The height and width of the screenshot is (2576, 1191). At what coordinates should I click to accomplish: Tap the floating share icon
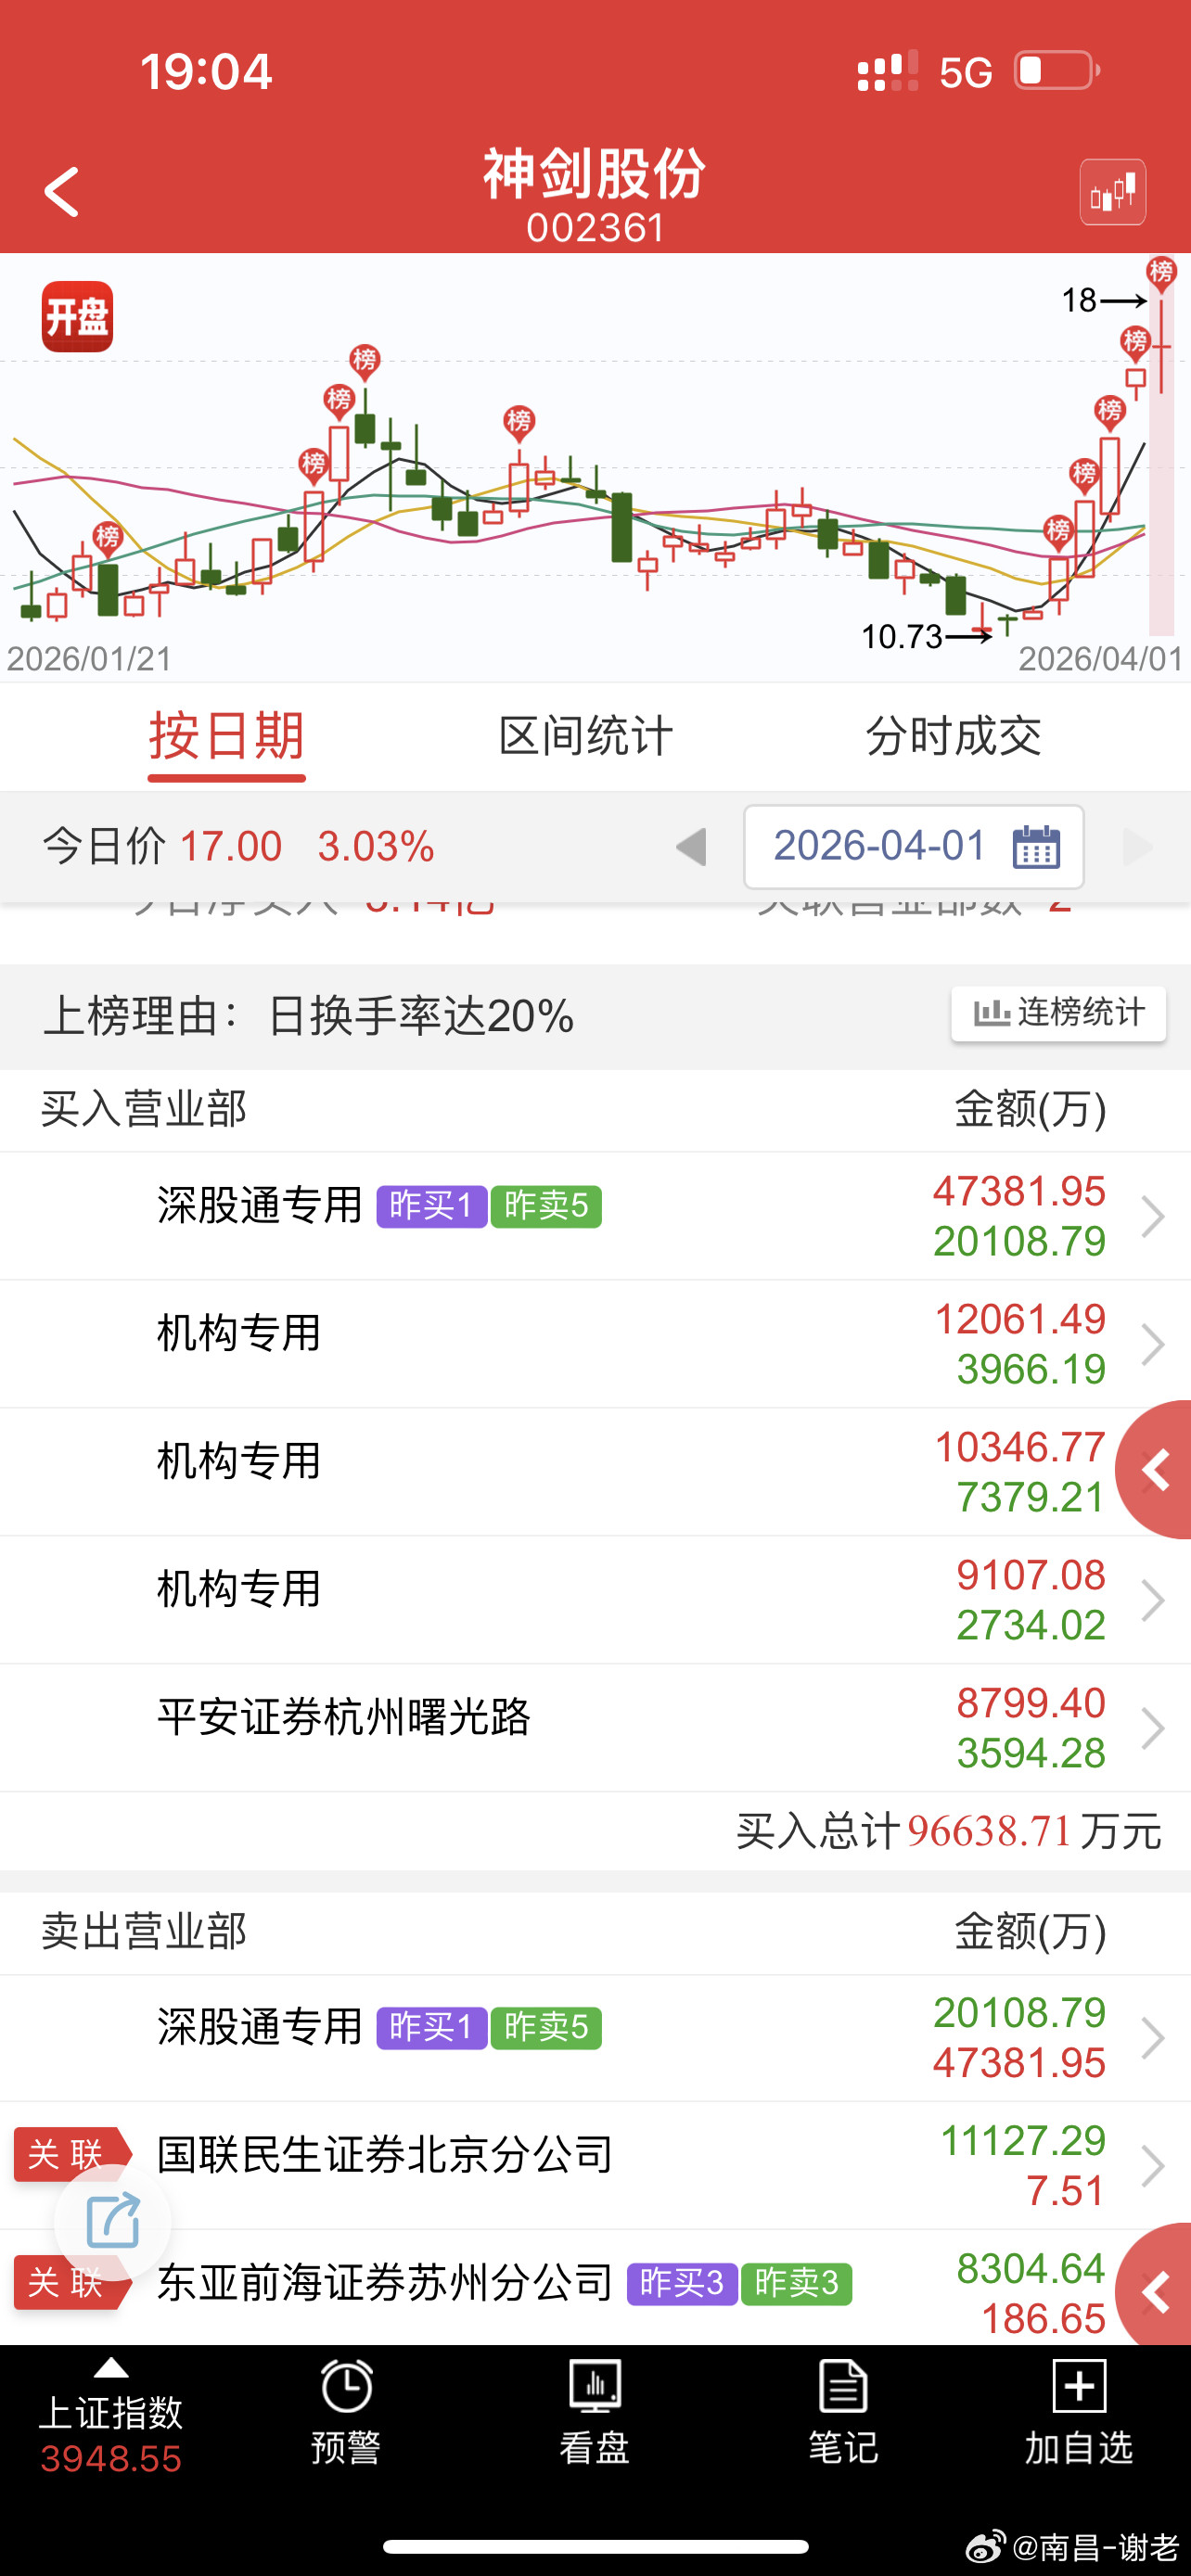tap(112, 2222)
